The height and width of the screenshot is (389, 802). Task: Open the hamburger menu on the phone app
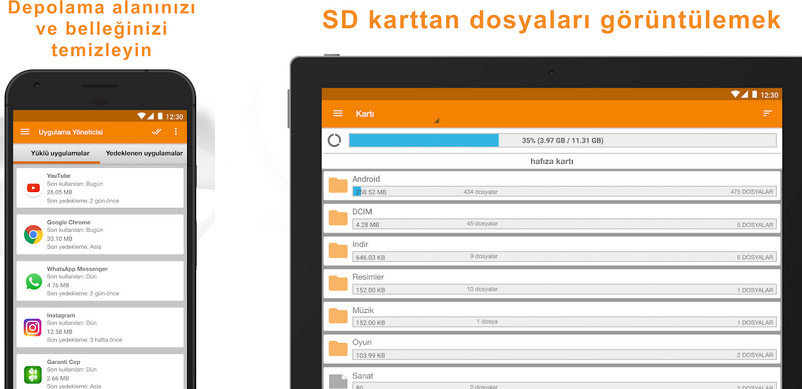point(25,132)
